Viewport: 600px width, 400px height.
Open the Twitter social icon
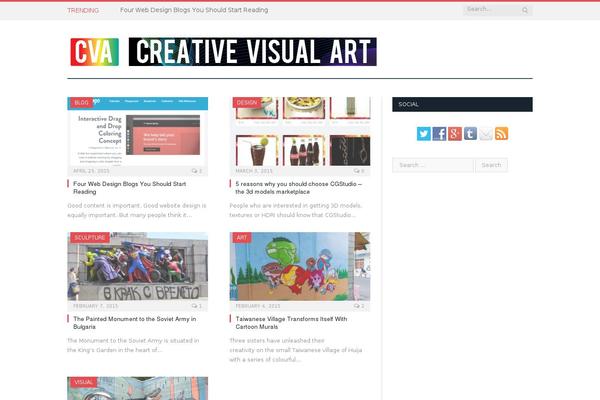coord(424,134)
